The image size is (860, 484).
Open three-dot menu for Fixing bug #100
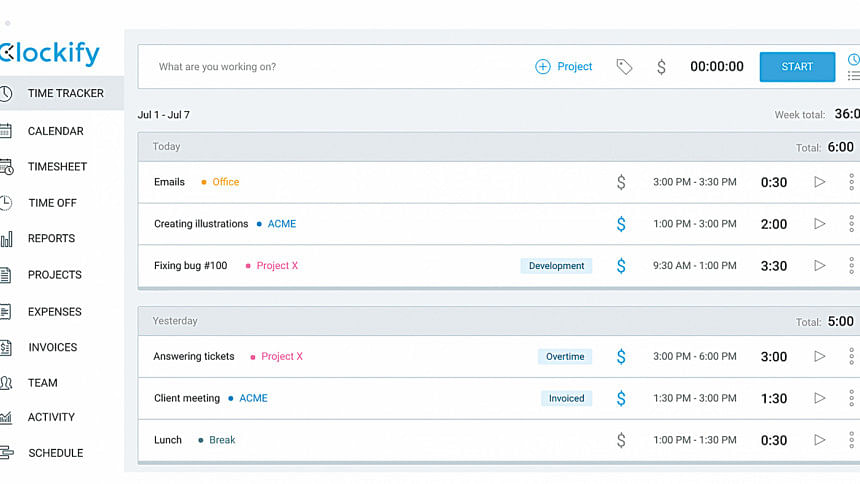point(852,266)
